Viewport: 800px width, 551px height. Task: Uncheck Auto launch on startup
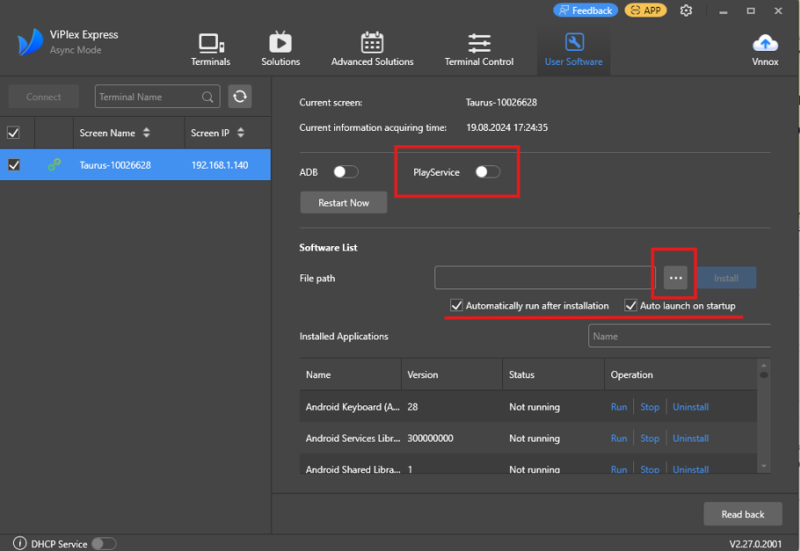coord(631,305)
